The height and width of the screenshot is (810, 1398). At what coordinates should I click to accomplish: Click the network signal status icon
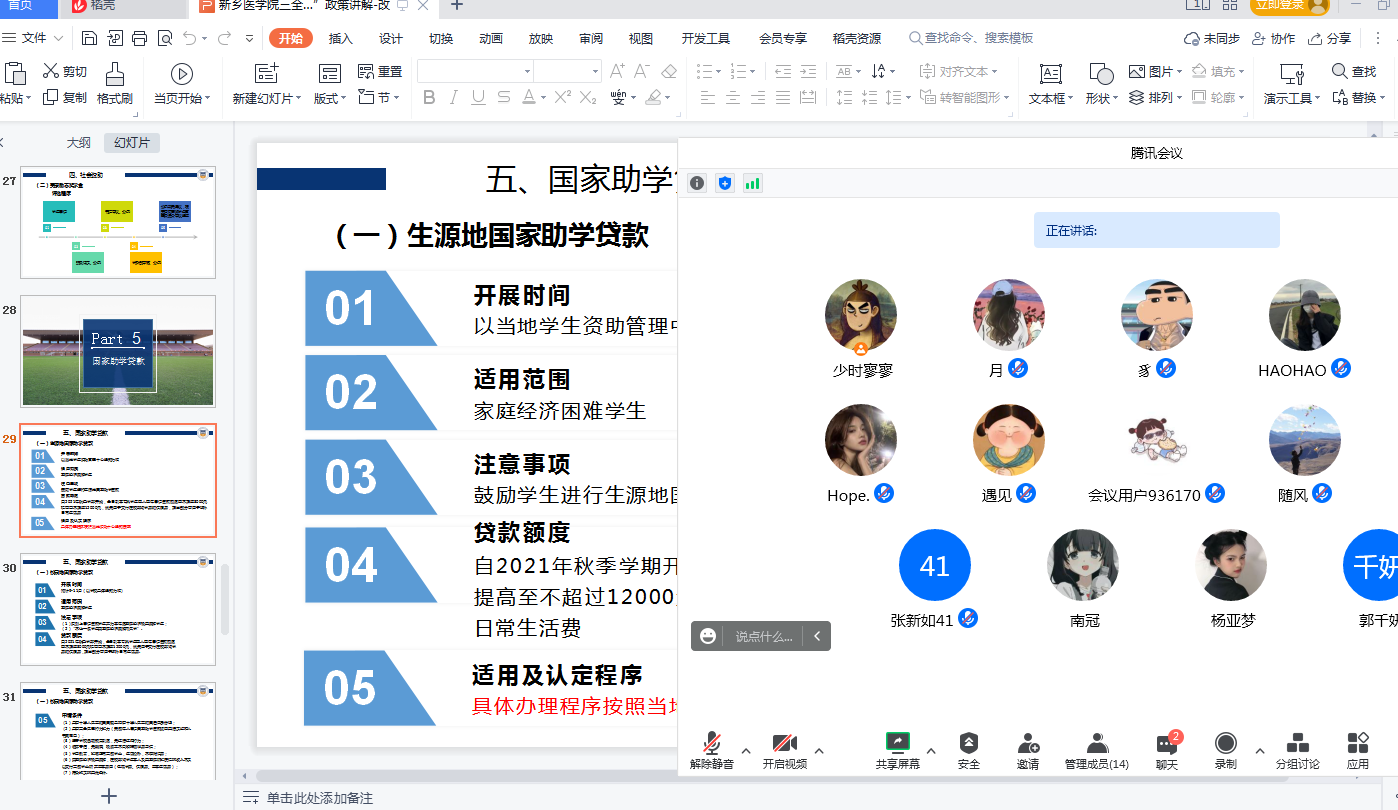tap(752, 183)
